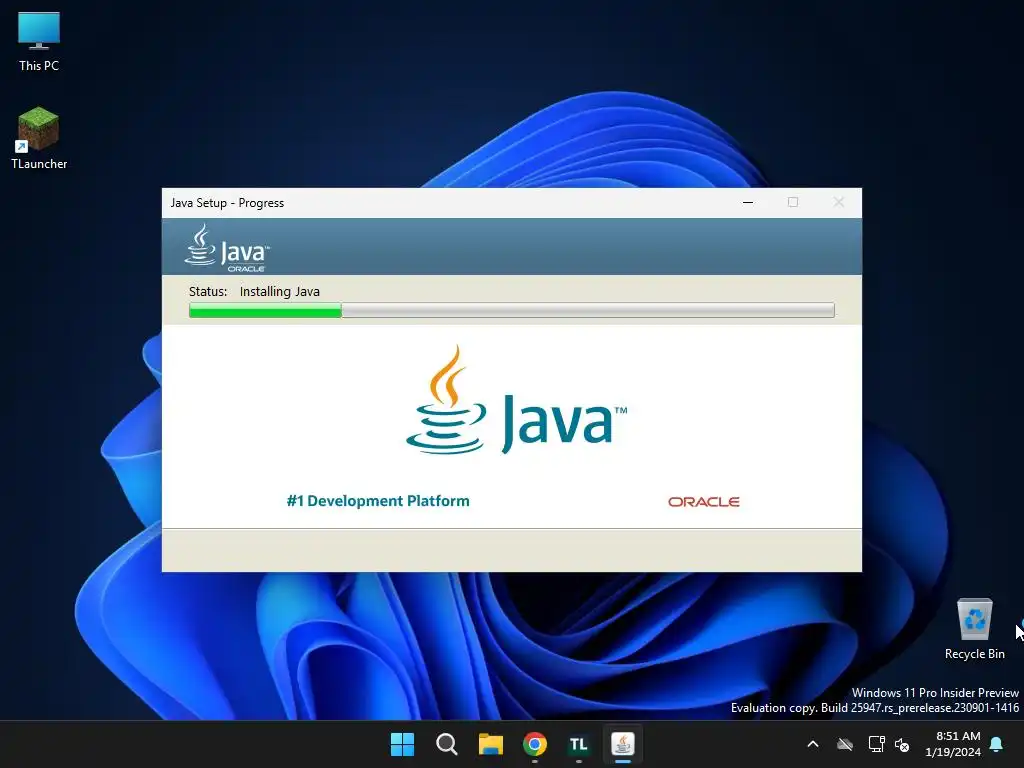Screen dimensions: 1024x768
Task: Open the Windows Start menu
Action: click(402, 744)
